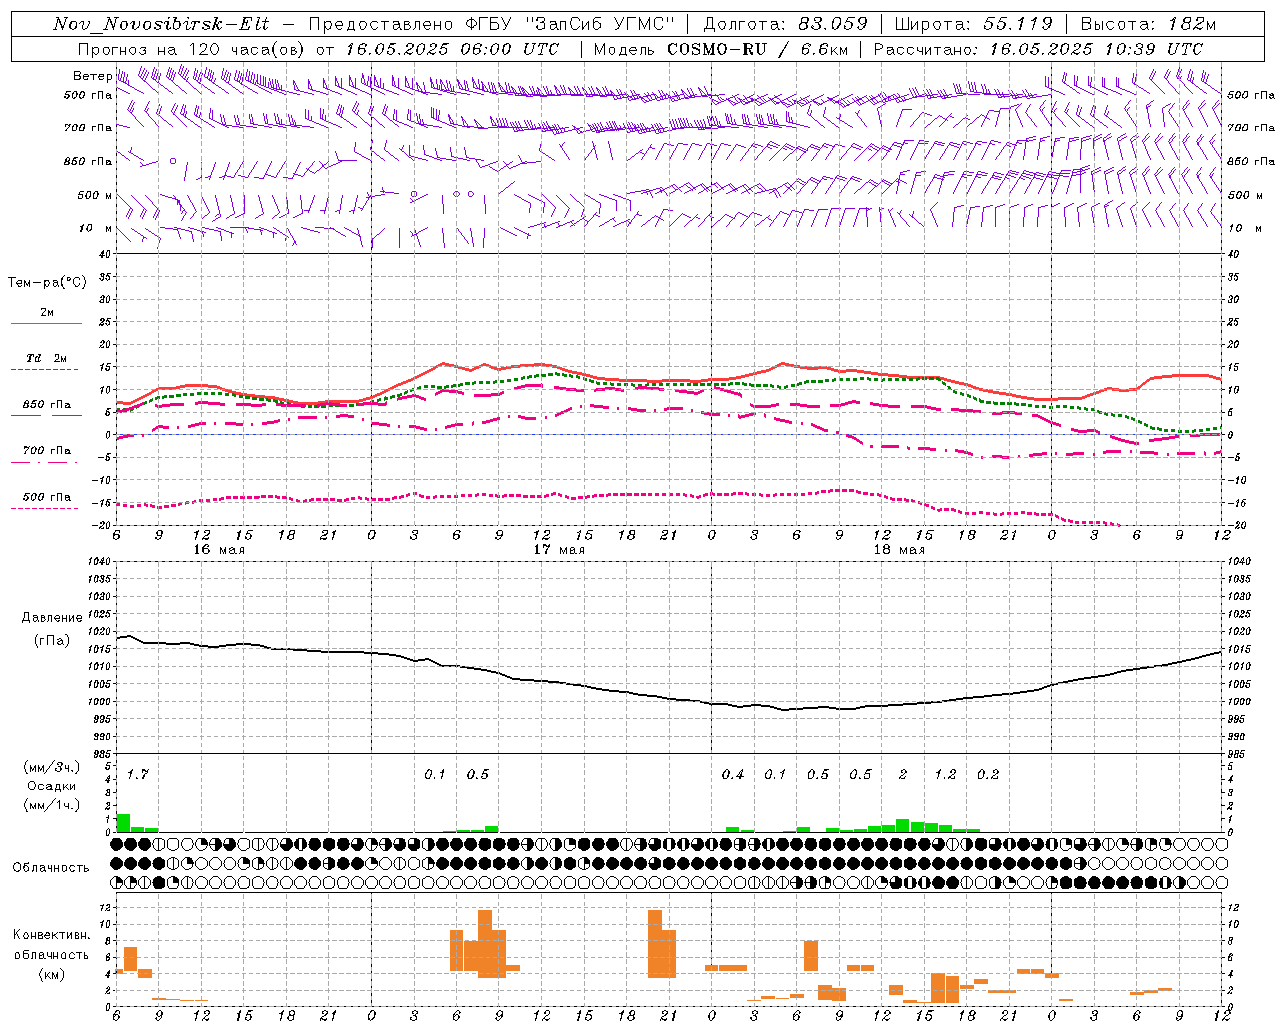This screenshot has width=1280, height=1024.
Task: Click the Высота: 182м value
Action: [1149, 24]
